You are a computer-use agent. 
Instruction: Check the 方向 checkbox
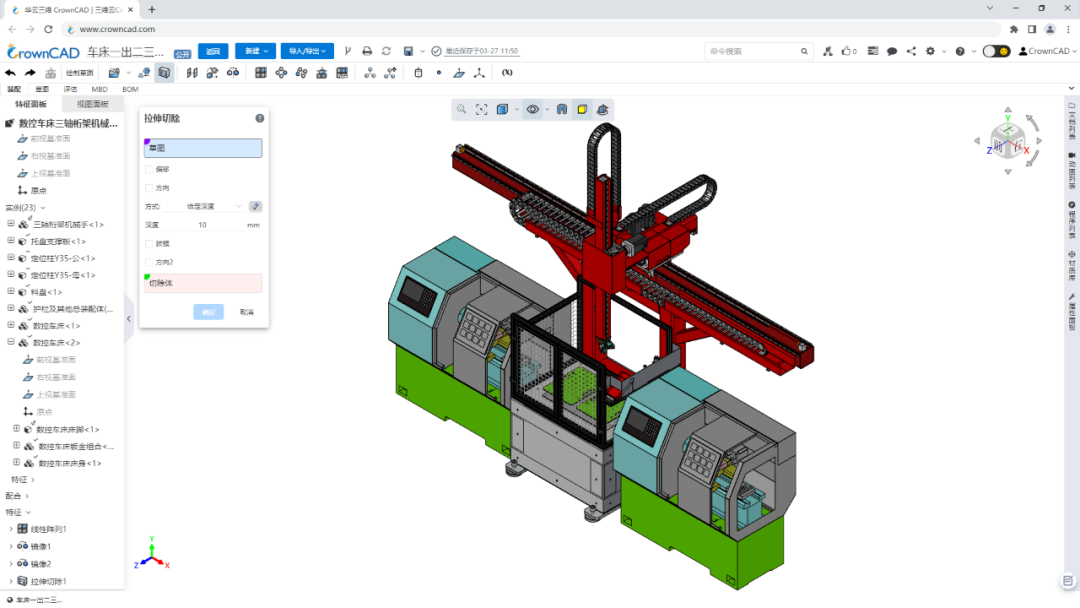(x=149, y=188)
